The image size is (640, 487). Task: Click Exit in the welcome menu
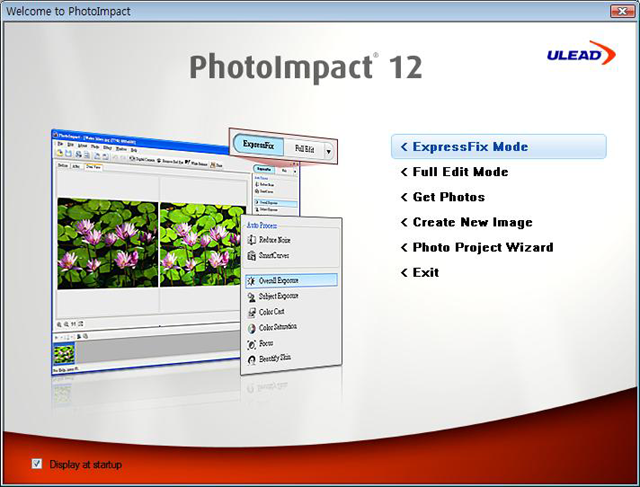point(420,272)
